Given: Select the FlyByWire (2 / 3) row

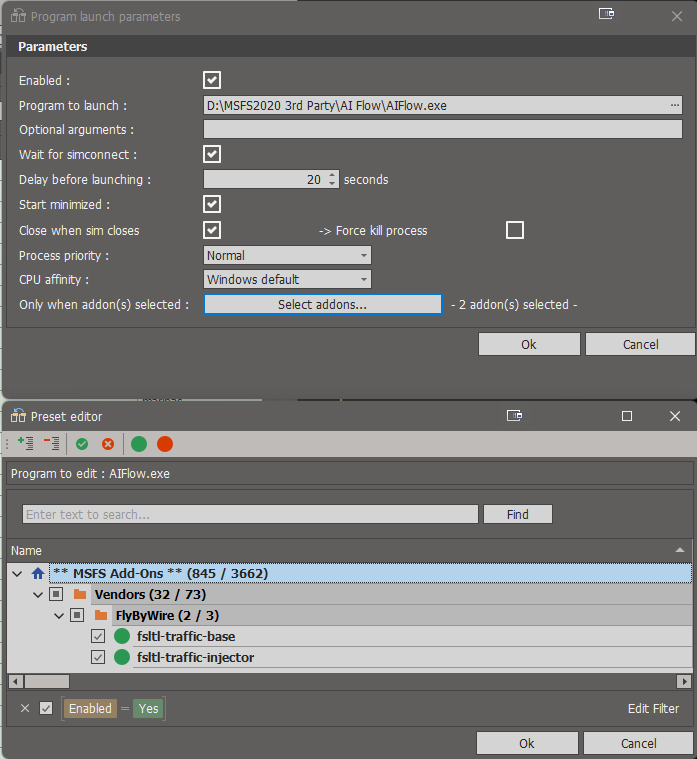Looking at the screenshot, I should point(402,615).
